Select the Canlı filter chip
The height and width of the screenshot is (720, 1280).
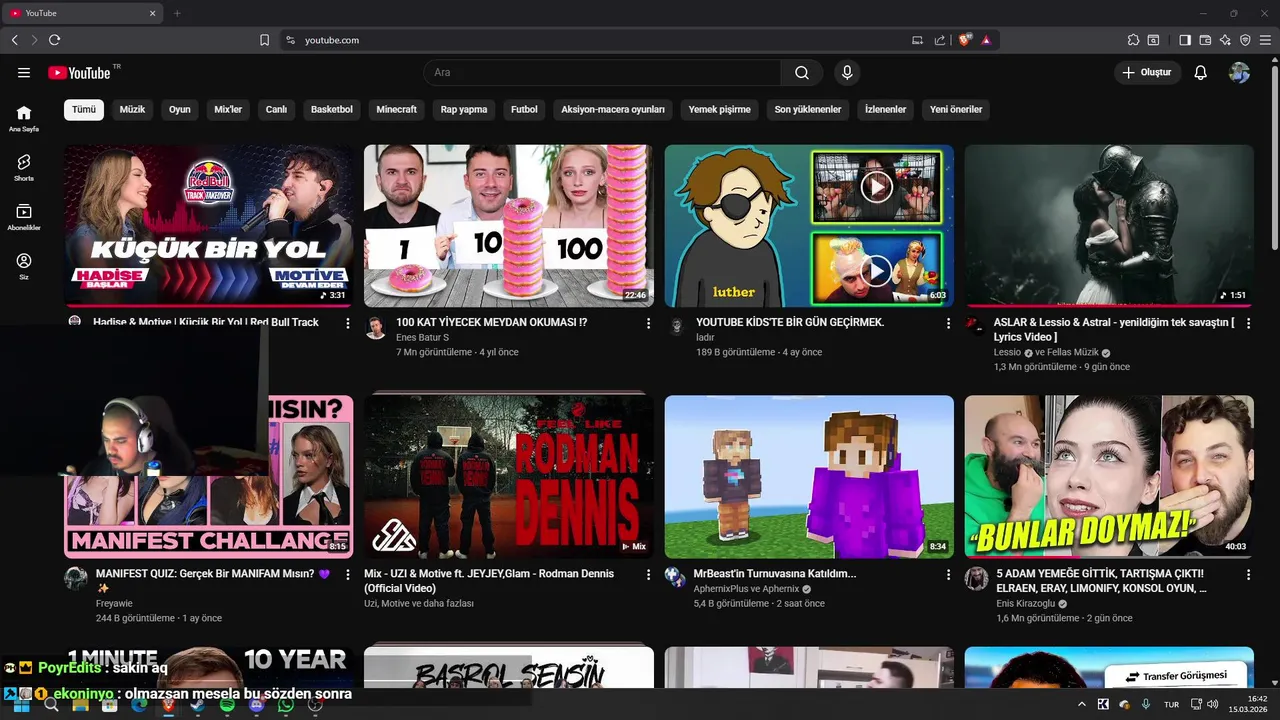tap(276, 109)
